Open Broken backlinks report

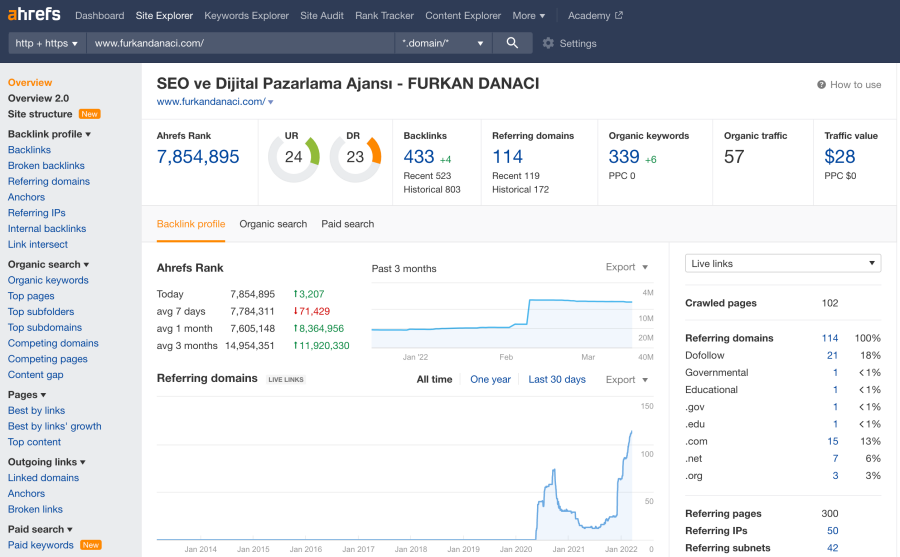tap(46, 165)
